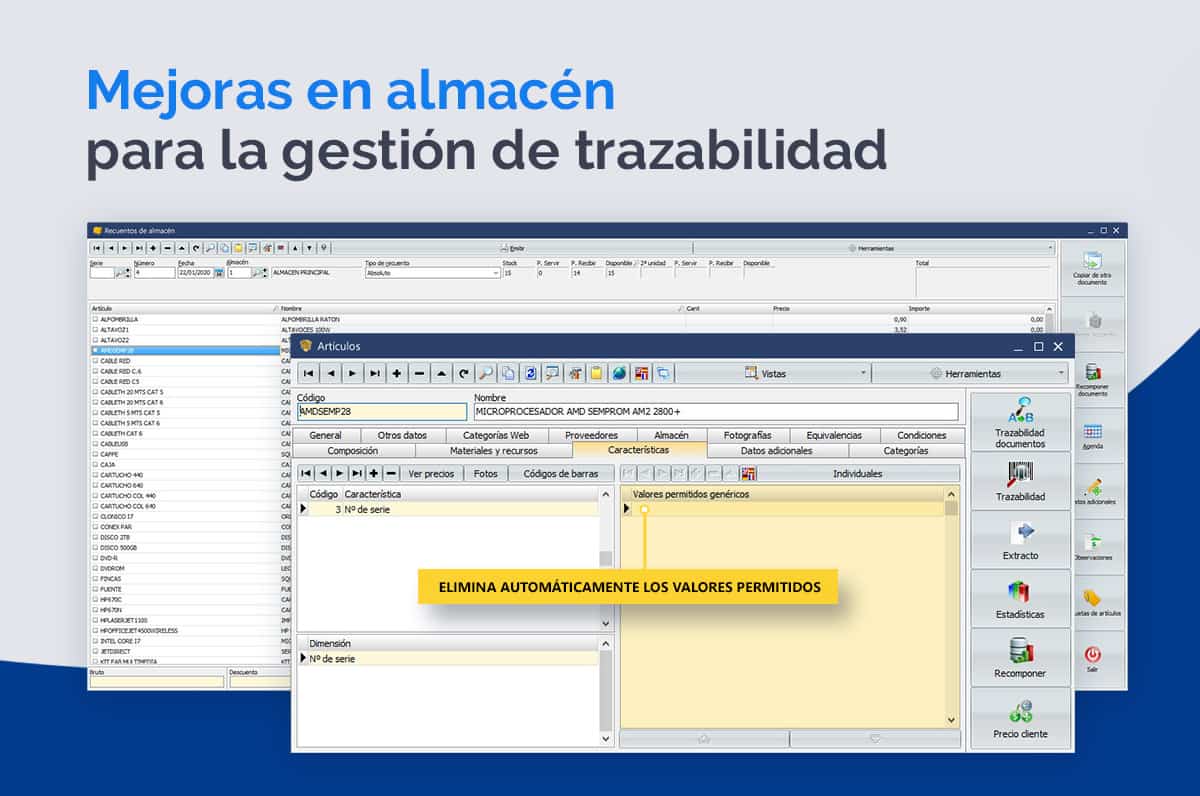Click into the Nombre text field
The image size is (1200, 796).
pyautogui.click(x=715, y=411)
